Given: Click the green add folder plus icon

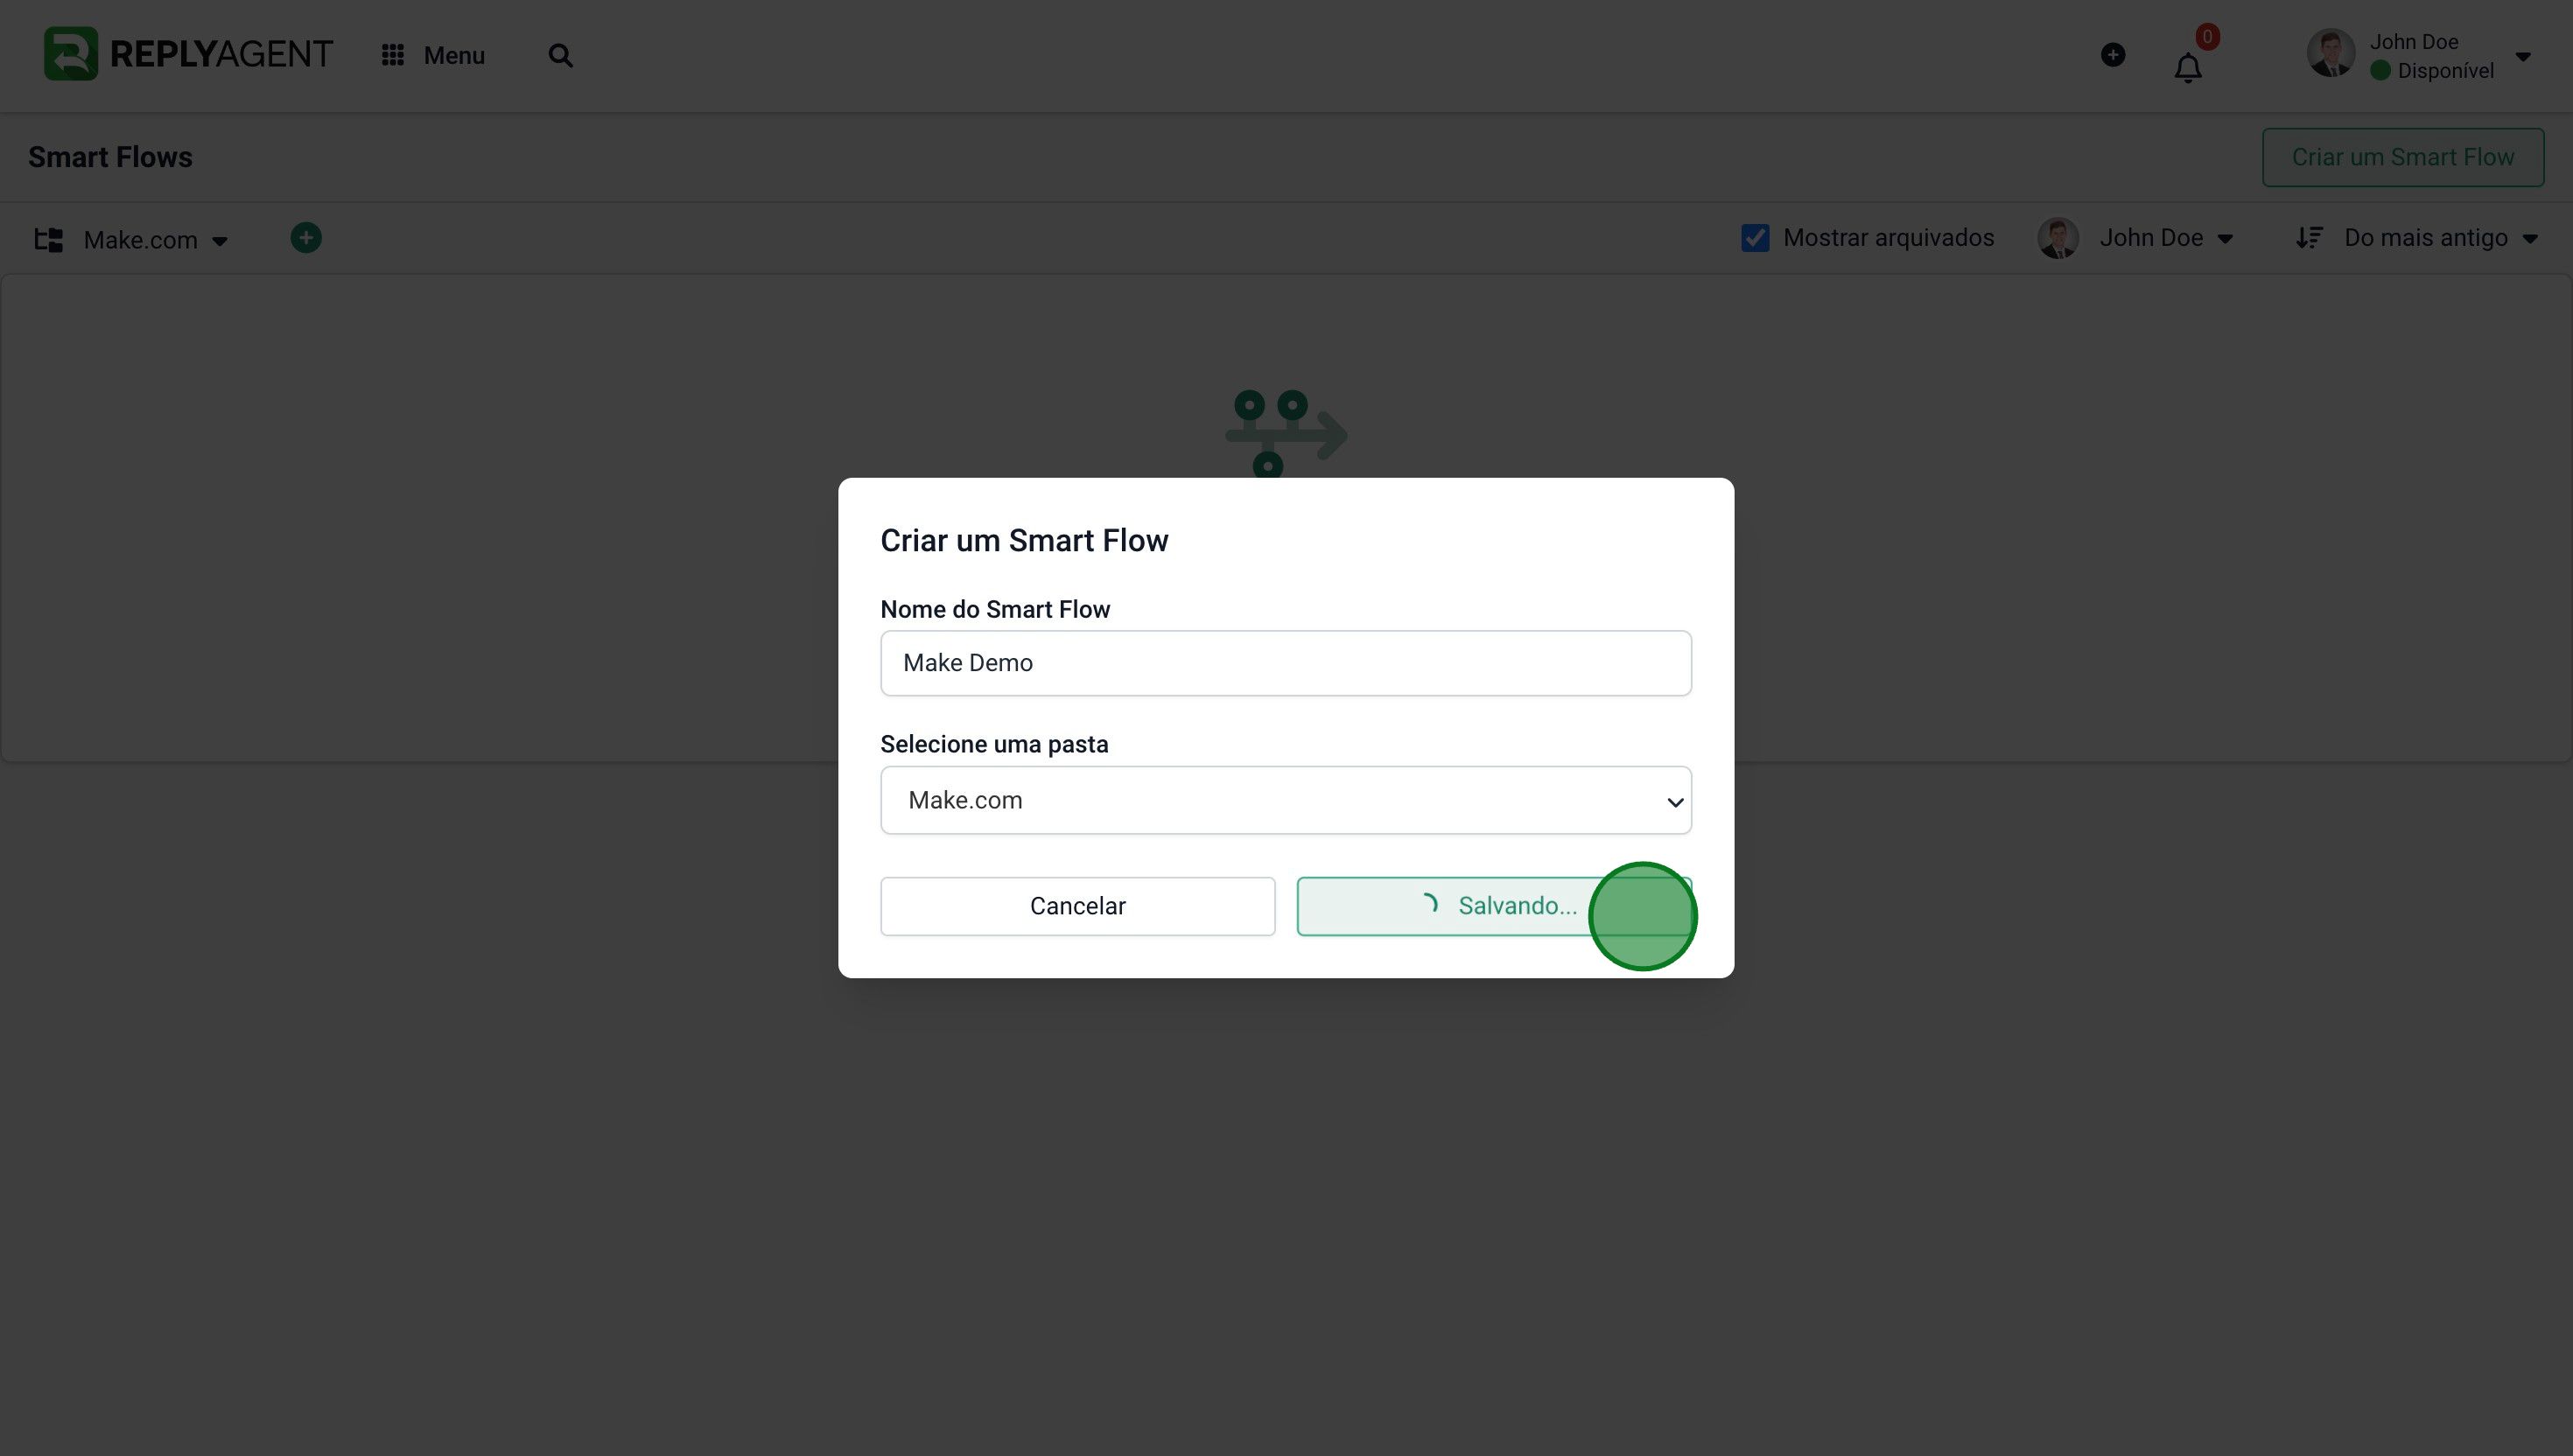Looking at the screenshot, I should (x=306, y=238).
